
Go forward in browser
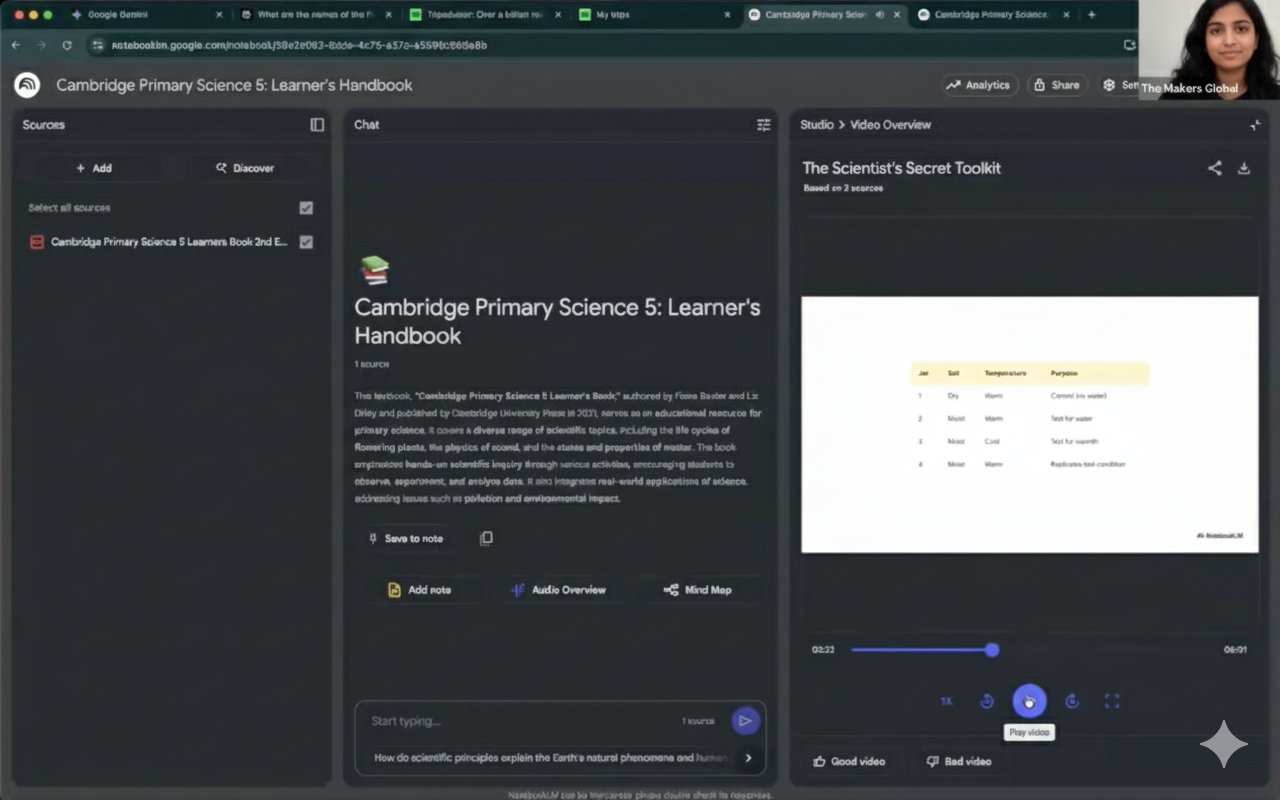(41, 45)
